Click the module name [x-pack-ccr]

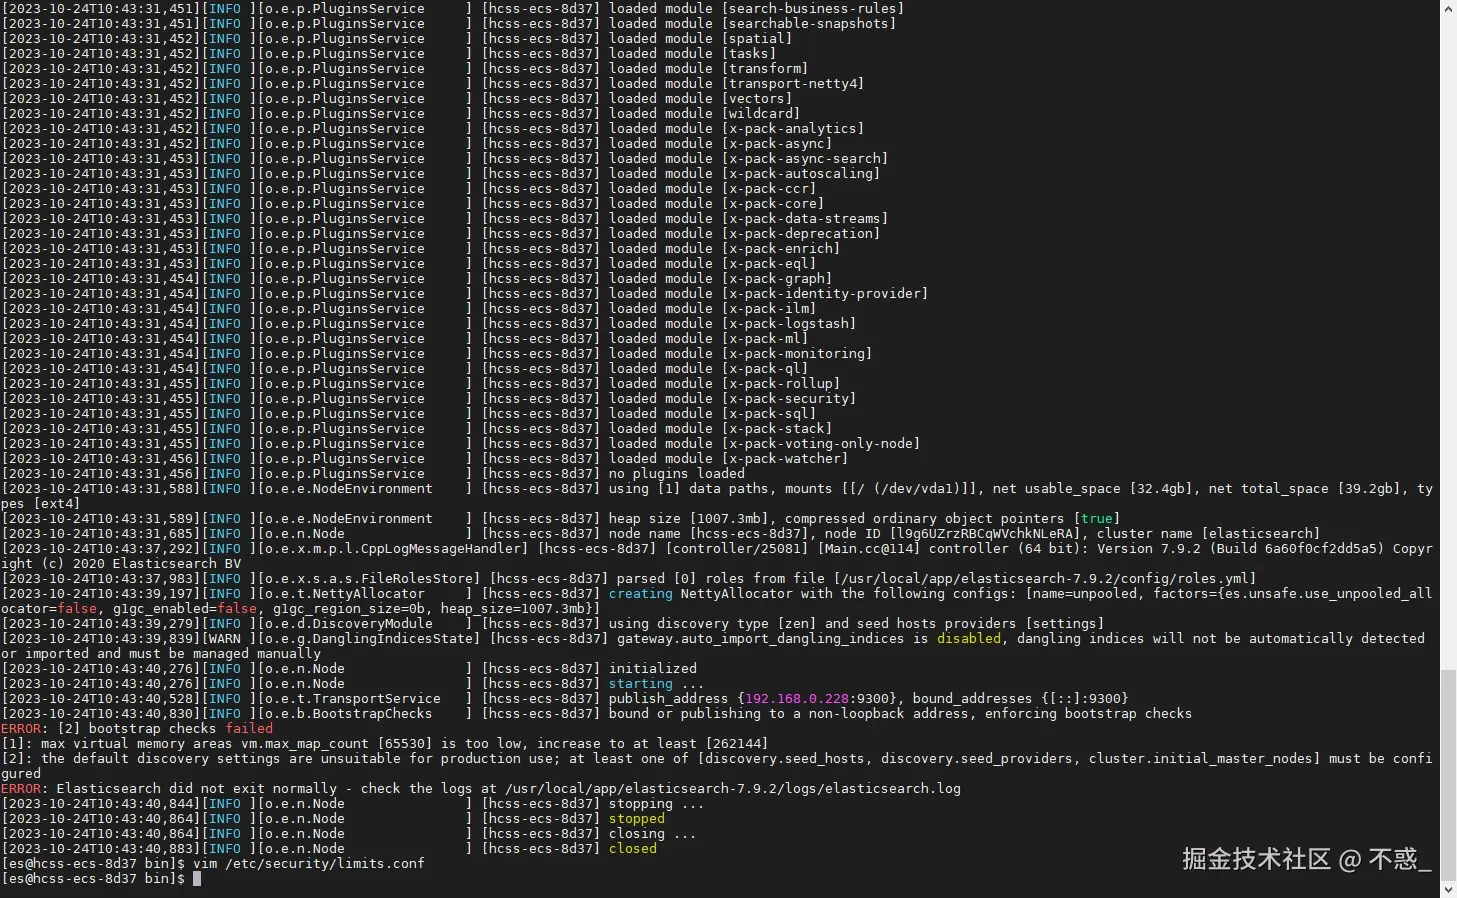(x=768, y=189)
